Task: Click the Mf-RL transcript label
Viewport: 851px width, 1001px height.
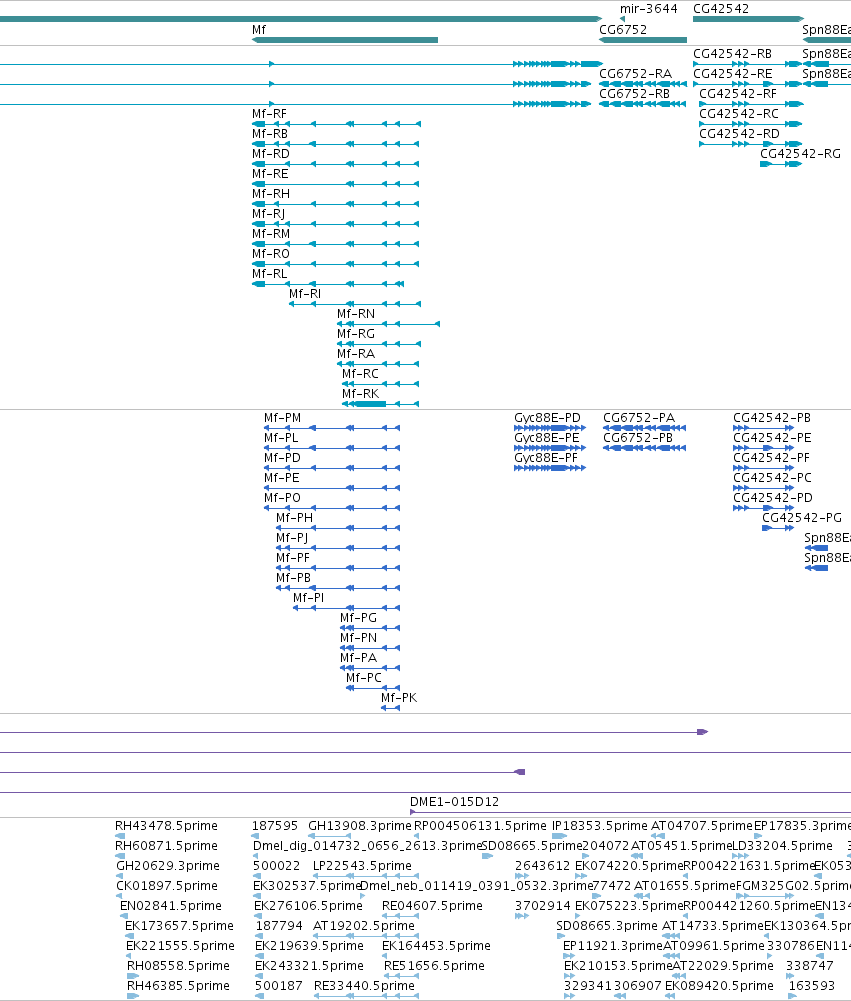Action: click(269, 274)
